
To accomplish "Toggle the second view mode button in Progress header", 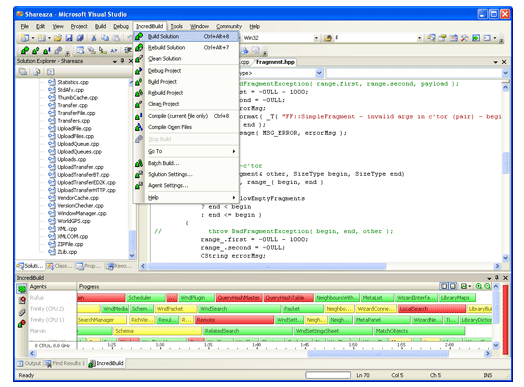I will (452, 286).
